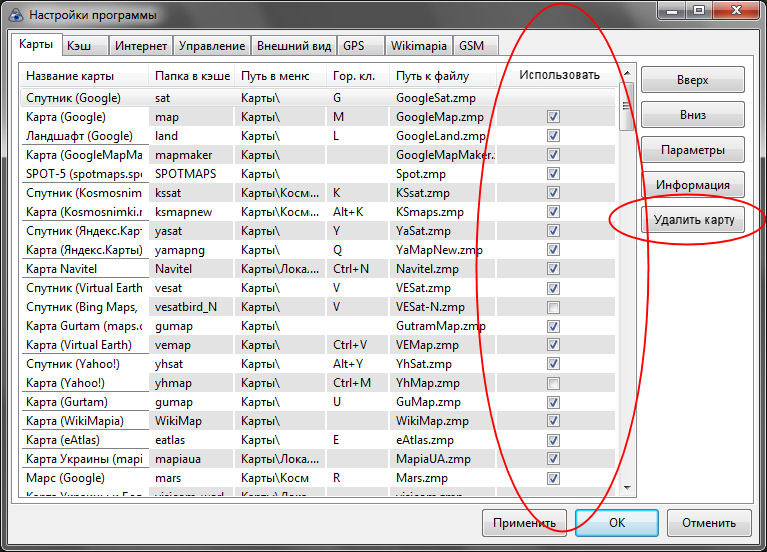Enable the VESat-N.zmp map checkbox

(x=553, y=307)
